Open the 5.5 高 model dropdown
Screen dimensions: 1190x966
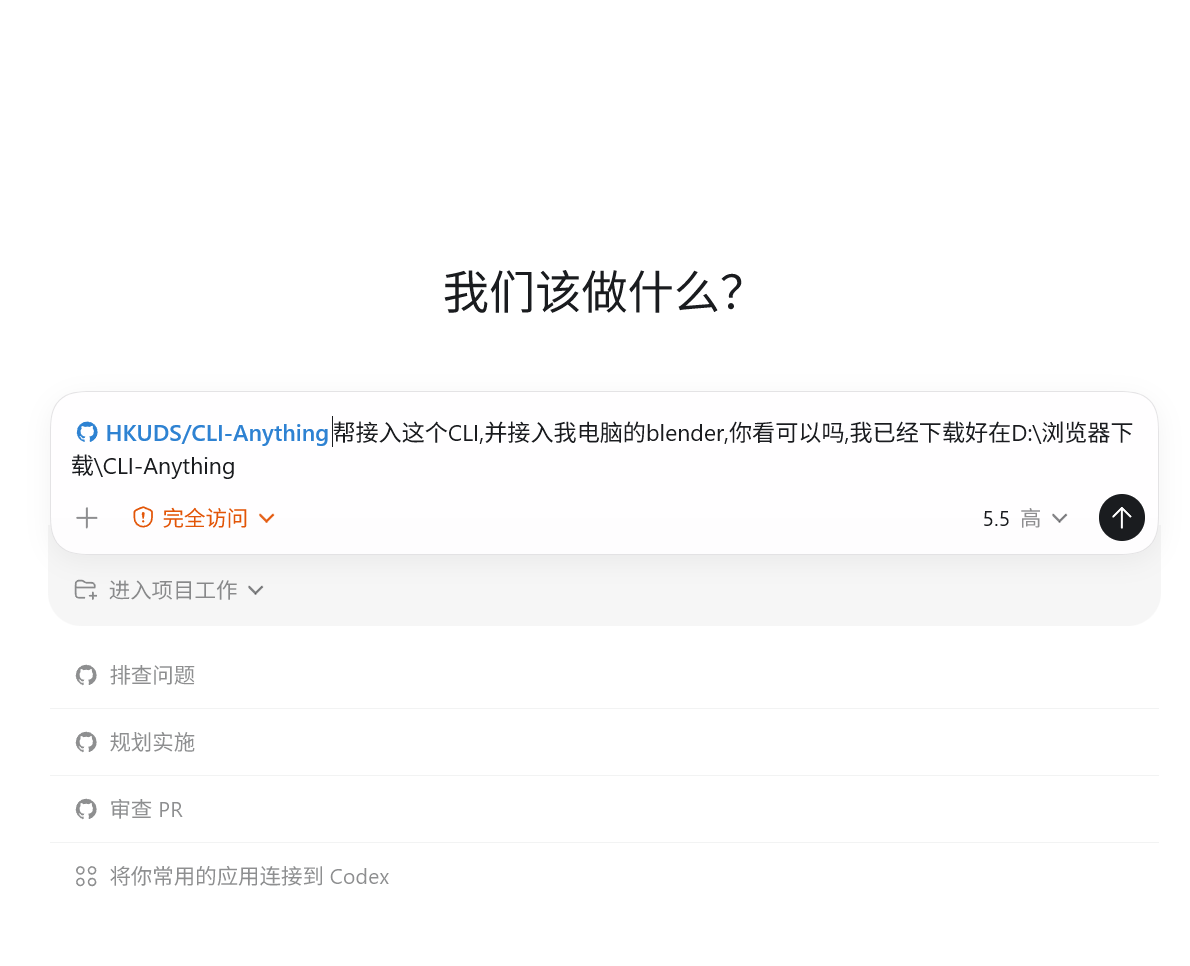click(1025, 518)
